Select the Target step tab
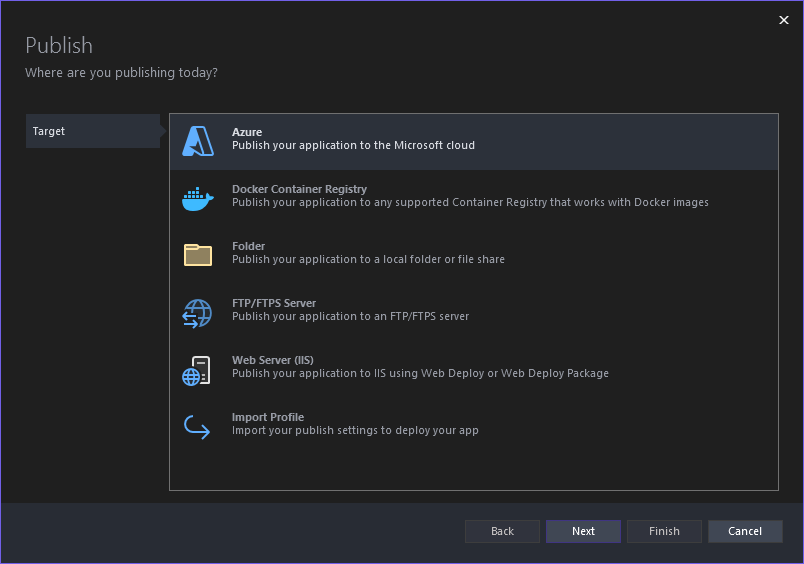The width and height of the screenshot is (804, 564). click(x=93, y=131)
